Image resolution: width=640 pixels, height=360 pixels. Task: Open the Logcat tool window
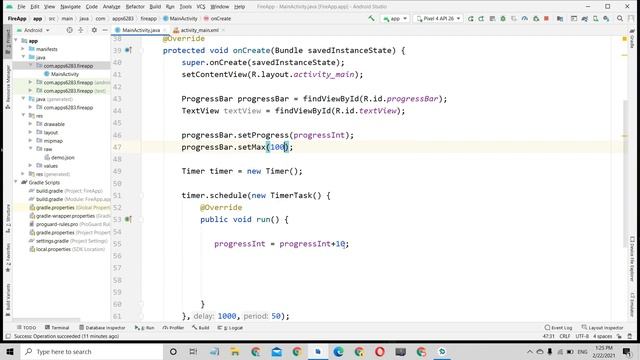tap(230, 327)
